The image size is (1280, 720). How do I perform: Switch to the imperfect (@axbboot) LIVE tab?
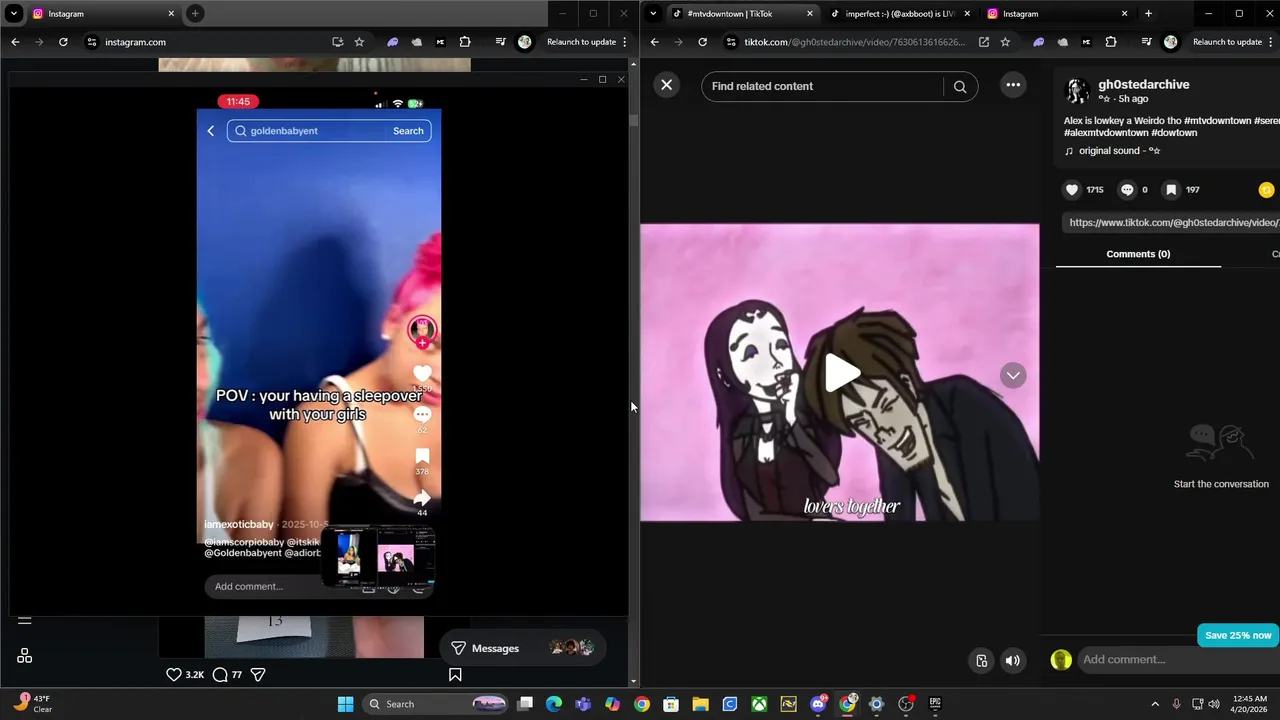click(x=900, y=14)
